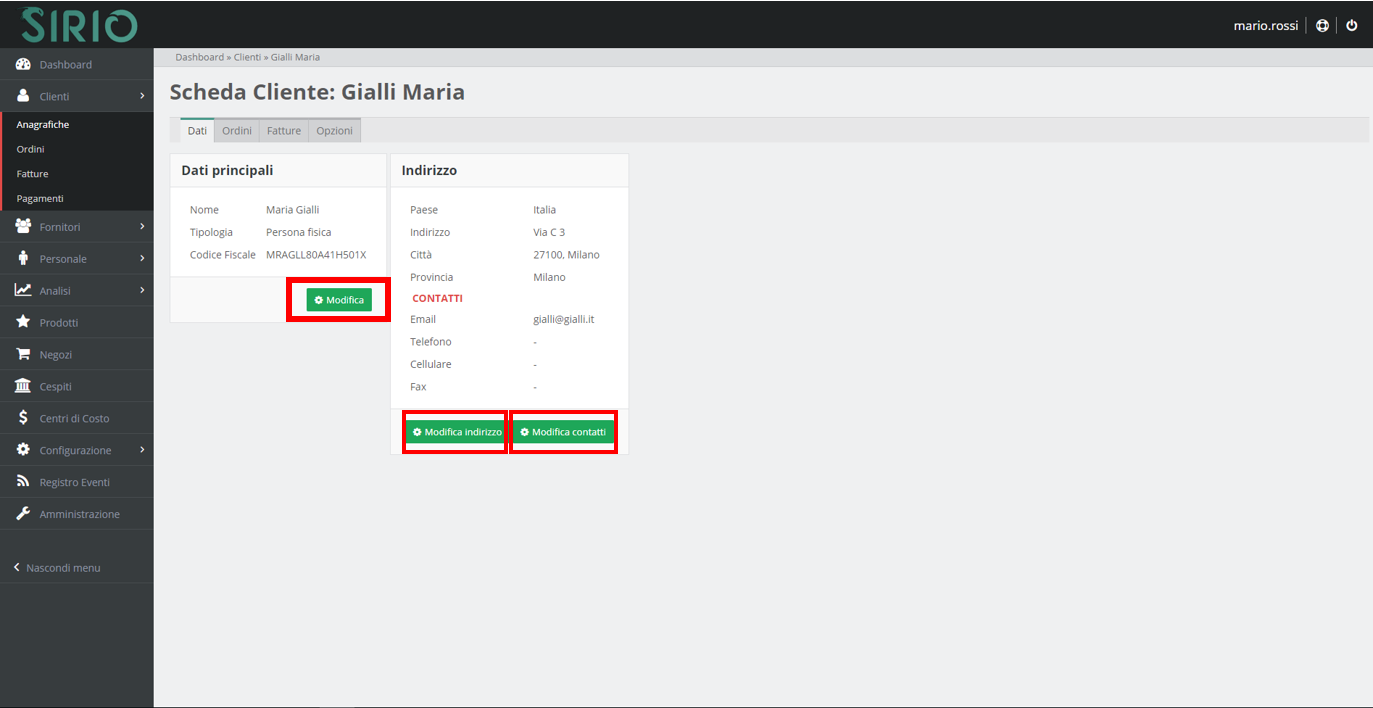The image size is (1373, 708).
Task: Open the Dashboard icon in the sidebar
Action: 22,64
